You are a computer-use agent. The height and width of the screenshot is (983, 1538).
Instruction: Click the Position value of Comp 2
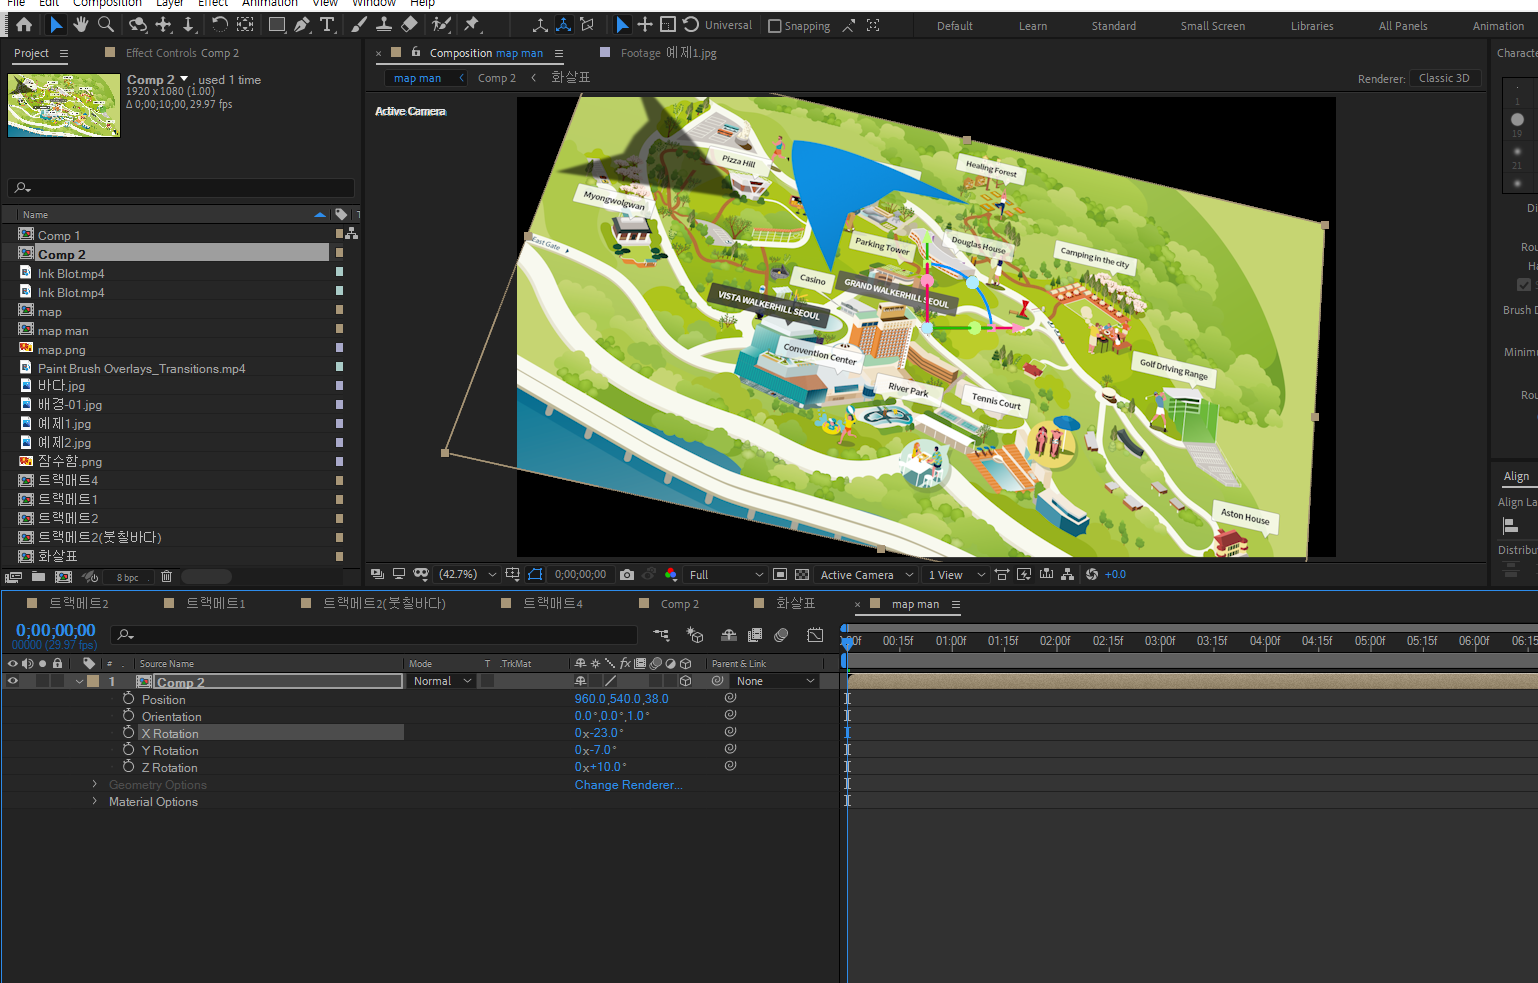point(621,699)
